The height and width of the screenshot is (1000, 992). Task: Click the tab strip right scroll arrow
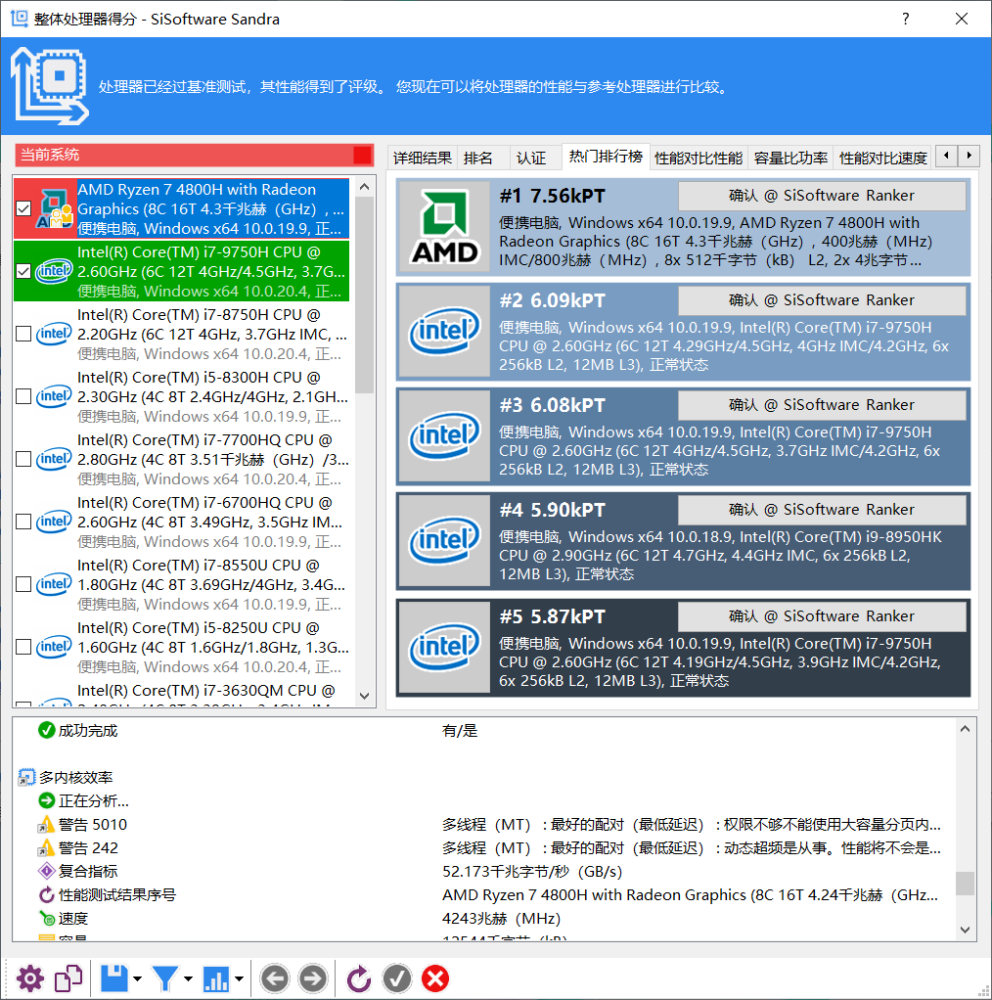968,156
